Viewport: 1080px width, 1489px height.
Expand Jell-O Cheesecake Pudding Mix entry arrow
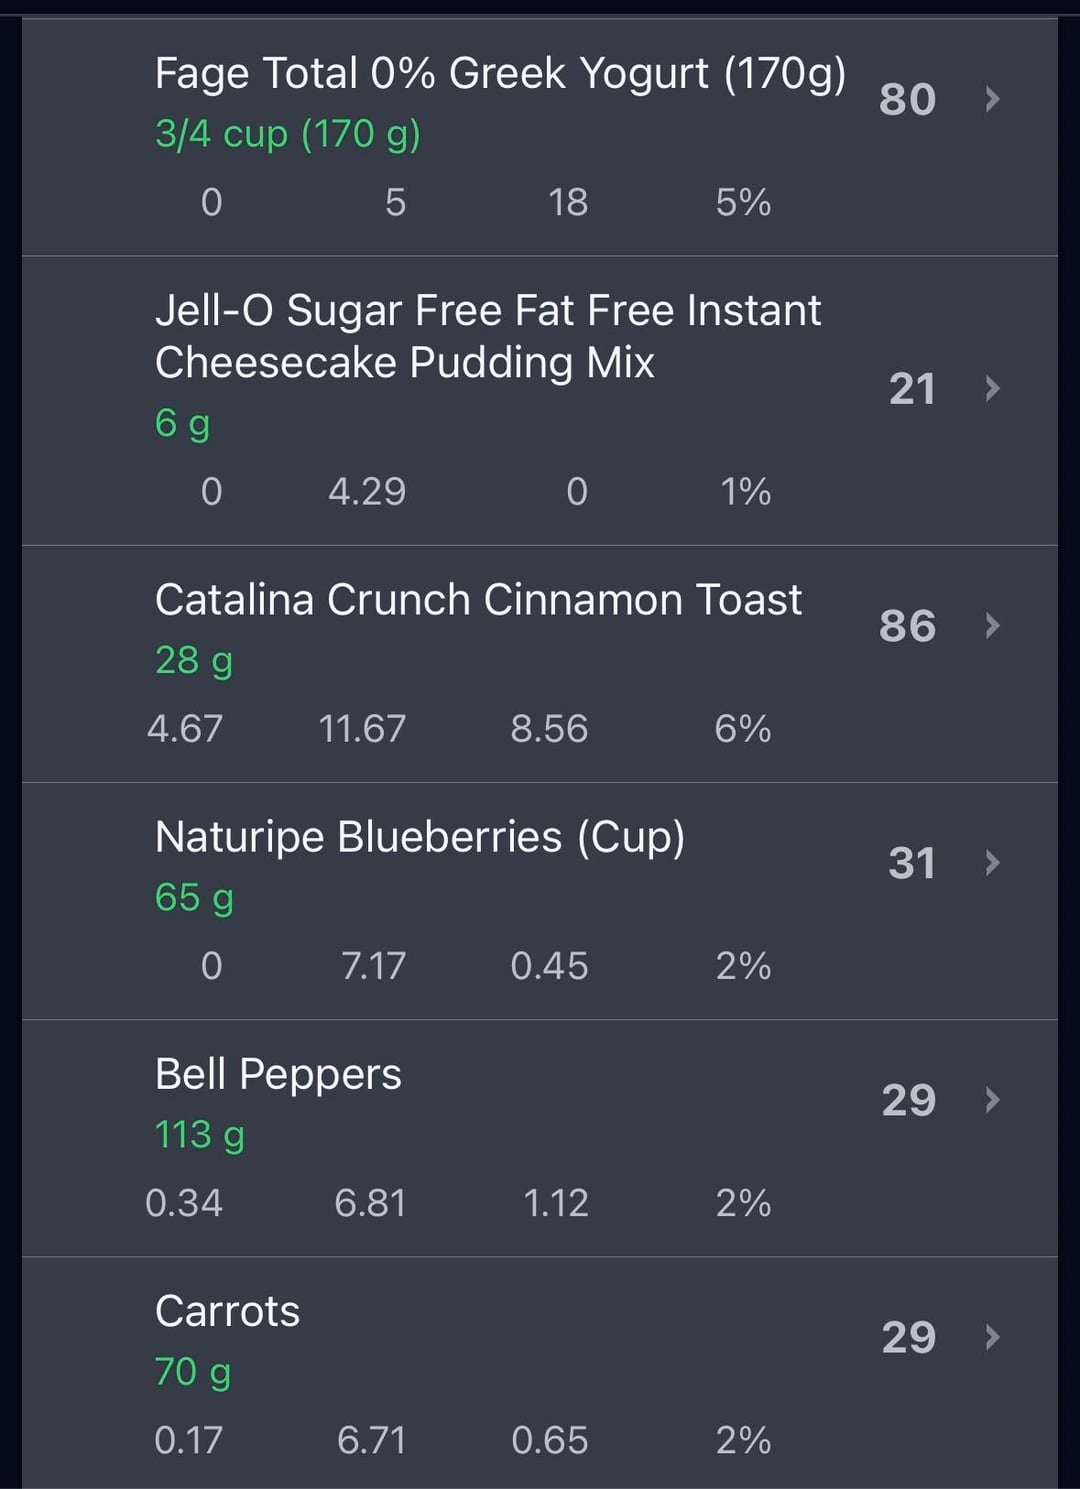click(992, 388)
